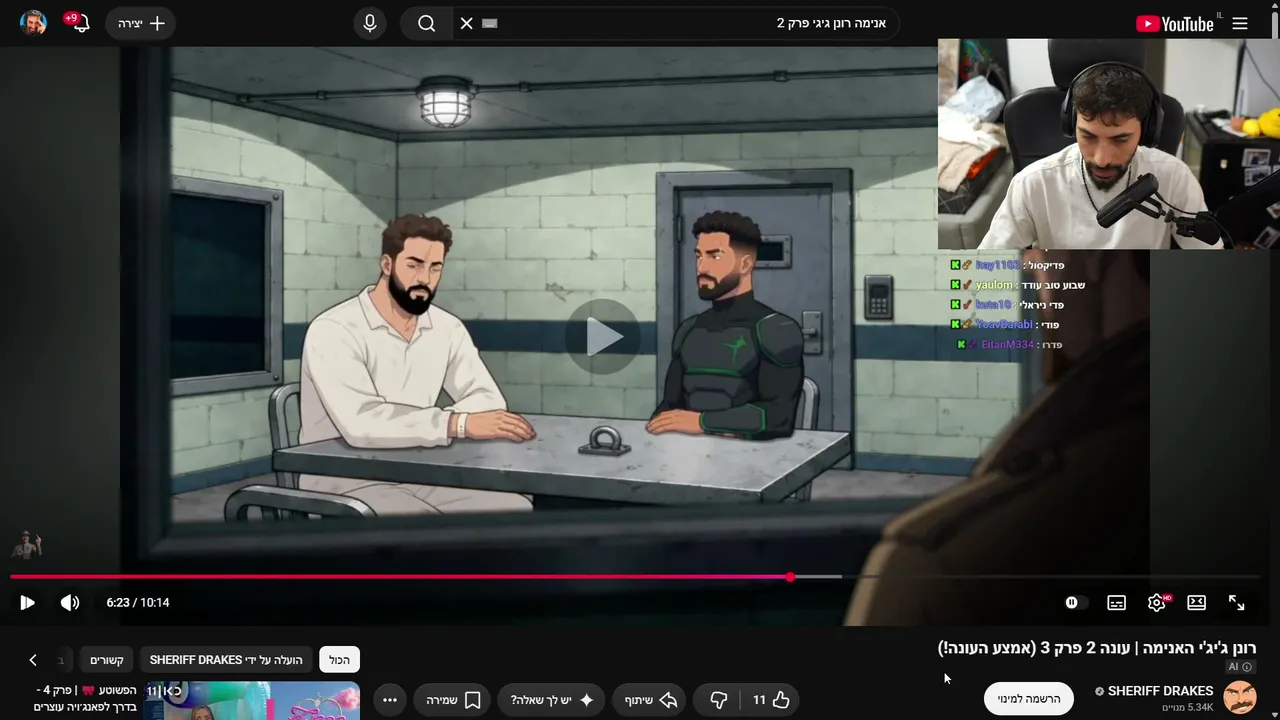Viewport: 1280px width, 720px height.
Task: Open the player settings gear
Action: click(x=1157, y=602)
